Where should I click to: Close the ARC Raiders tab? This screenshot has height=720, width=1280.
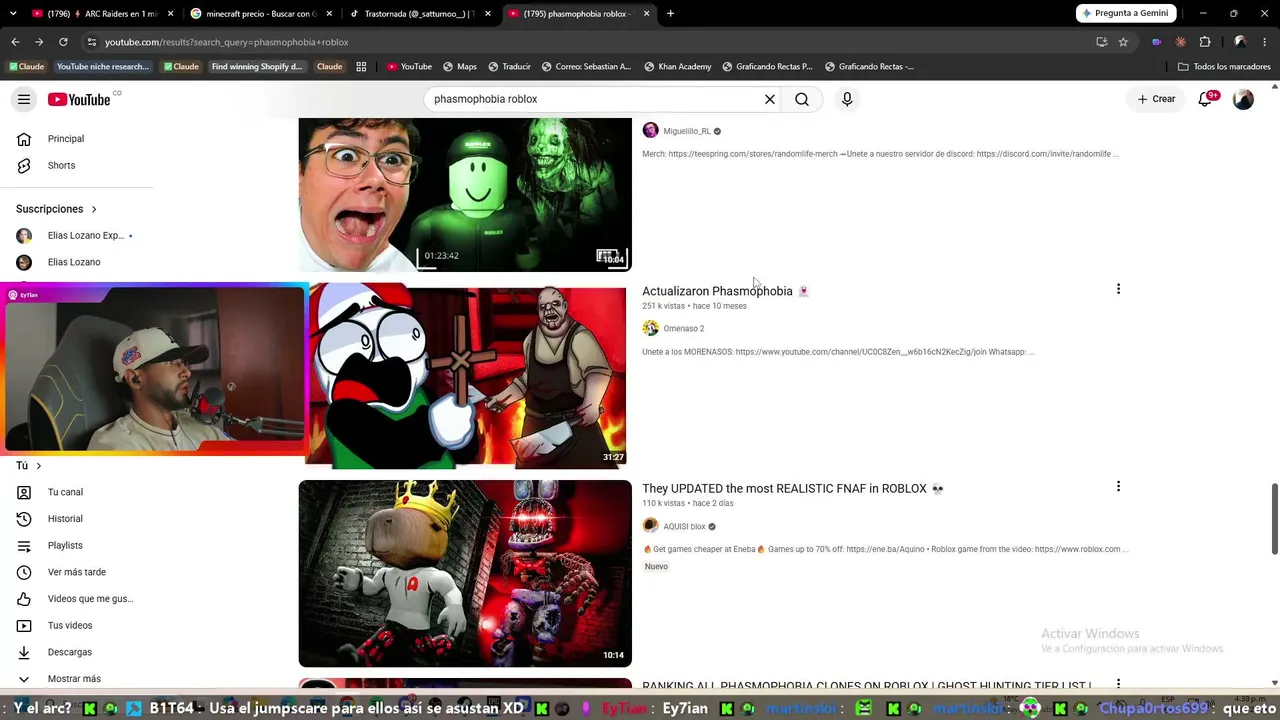[171, 14]
